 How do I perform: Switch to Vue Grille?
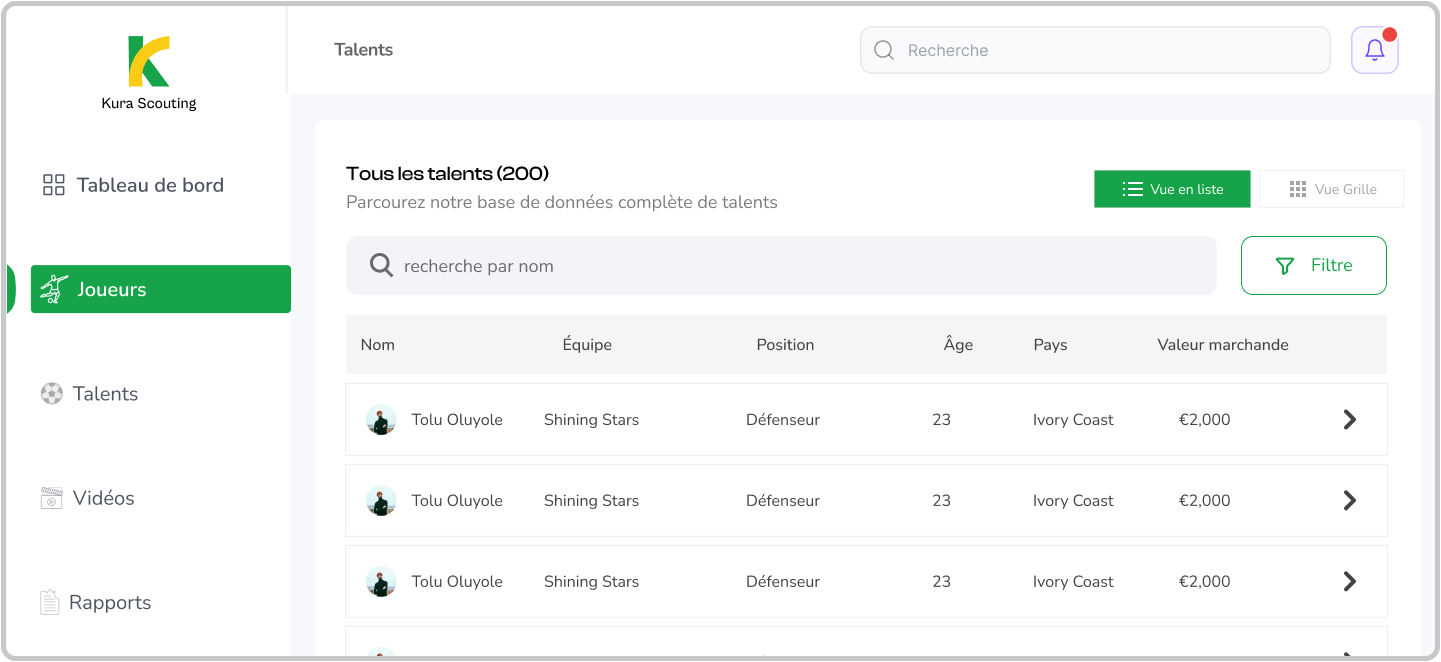pos(1331,189)
